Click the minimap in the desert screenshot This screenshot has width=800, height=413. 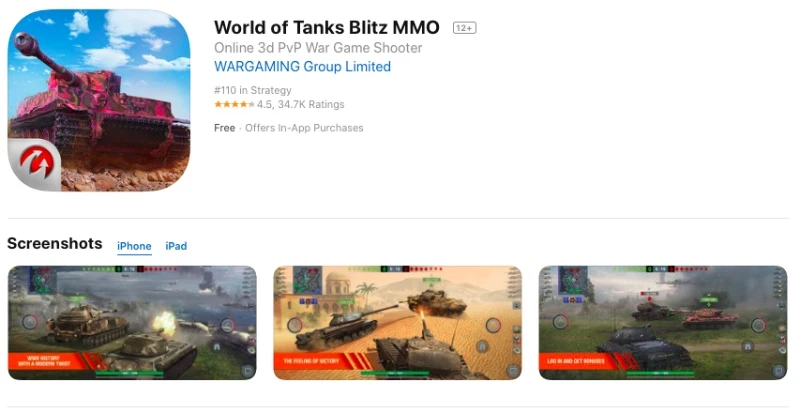click(x=307, y=280)
